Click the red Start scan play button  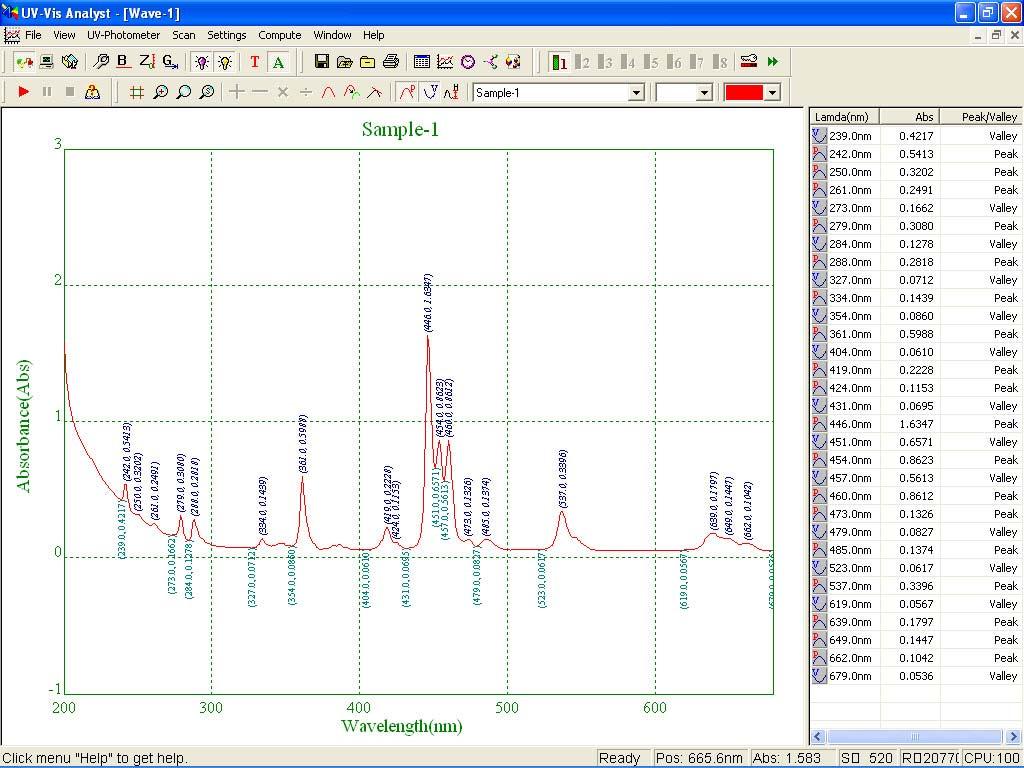[24, 92]
